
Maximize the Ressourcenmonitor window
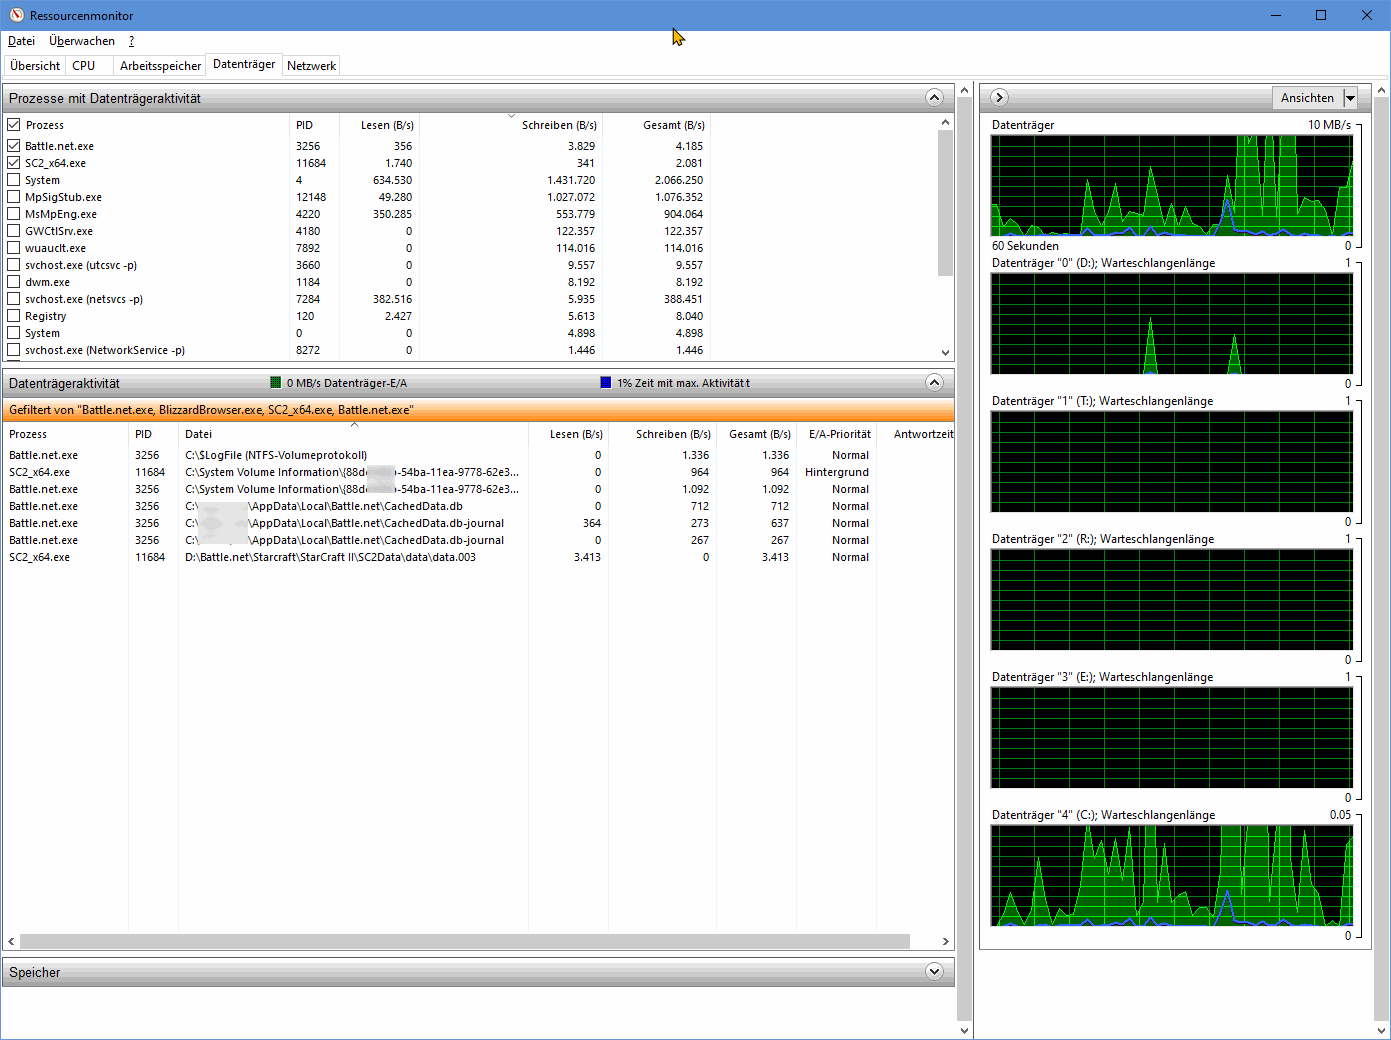coord(1321,15)
